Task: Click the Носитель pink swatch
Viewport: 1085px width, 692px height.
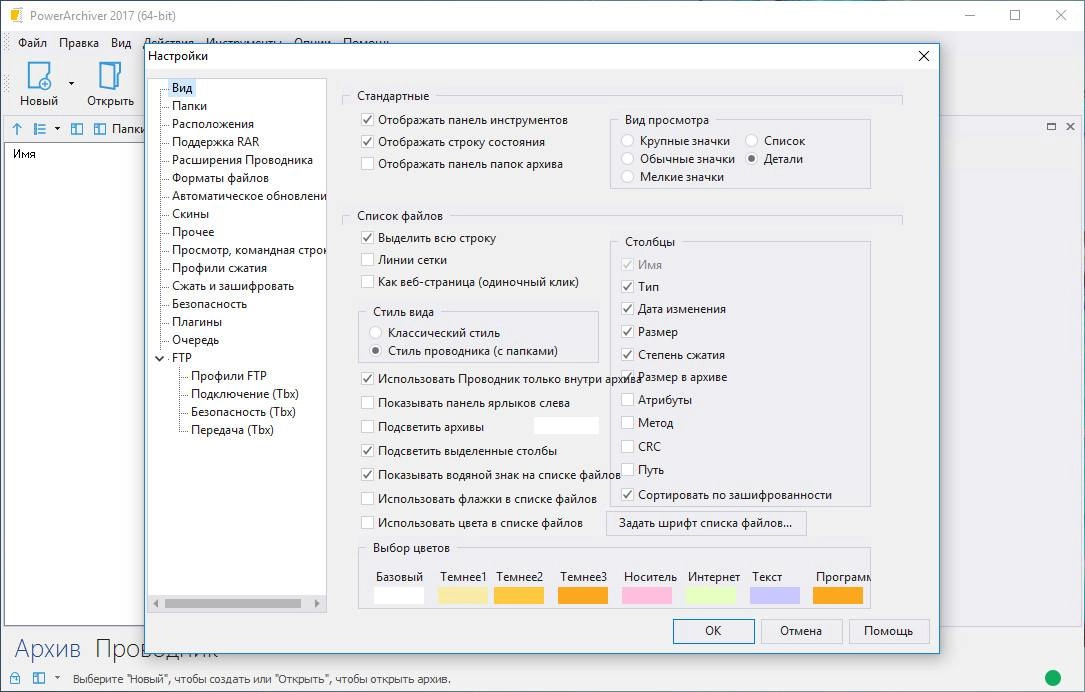Action: (647, 595)
